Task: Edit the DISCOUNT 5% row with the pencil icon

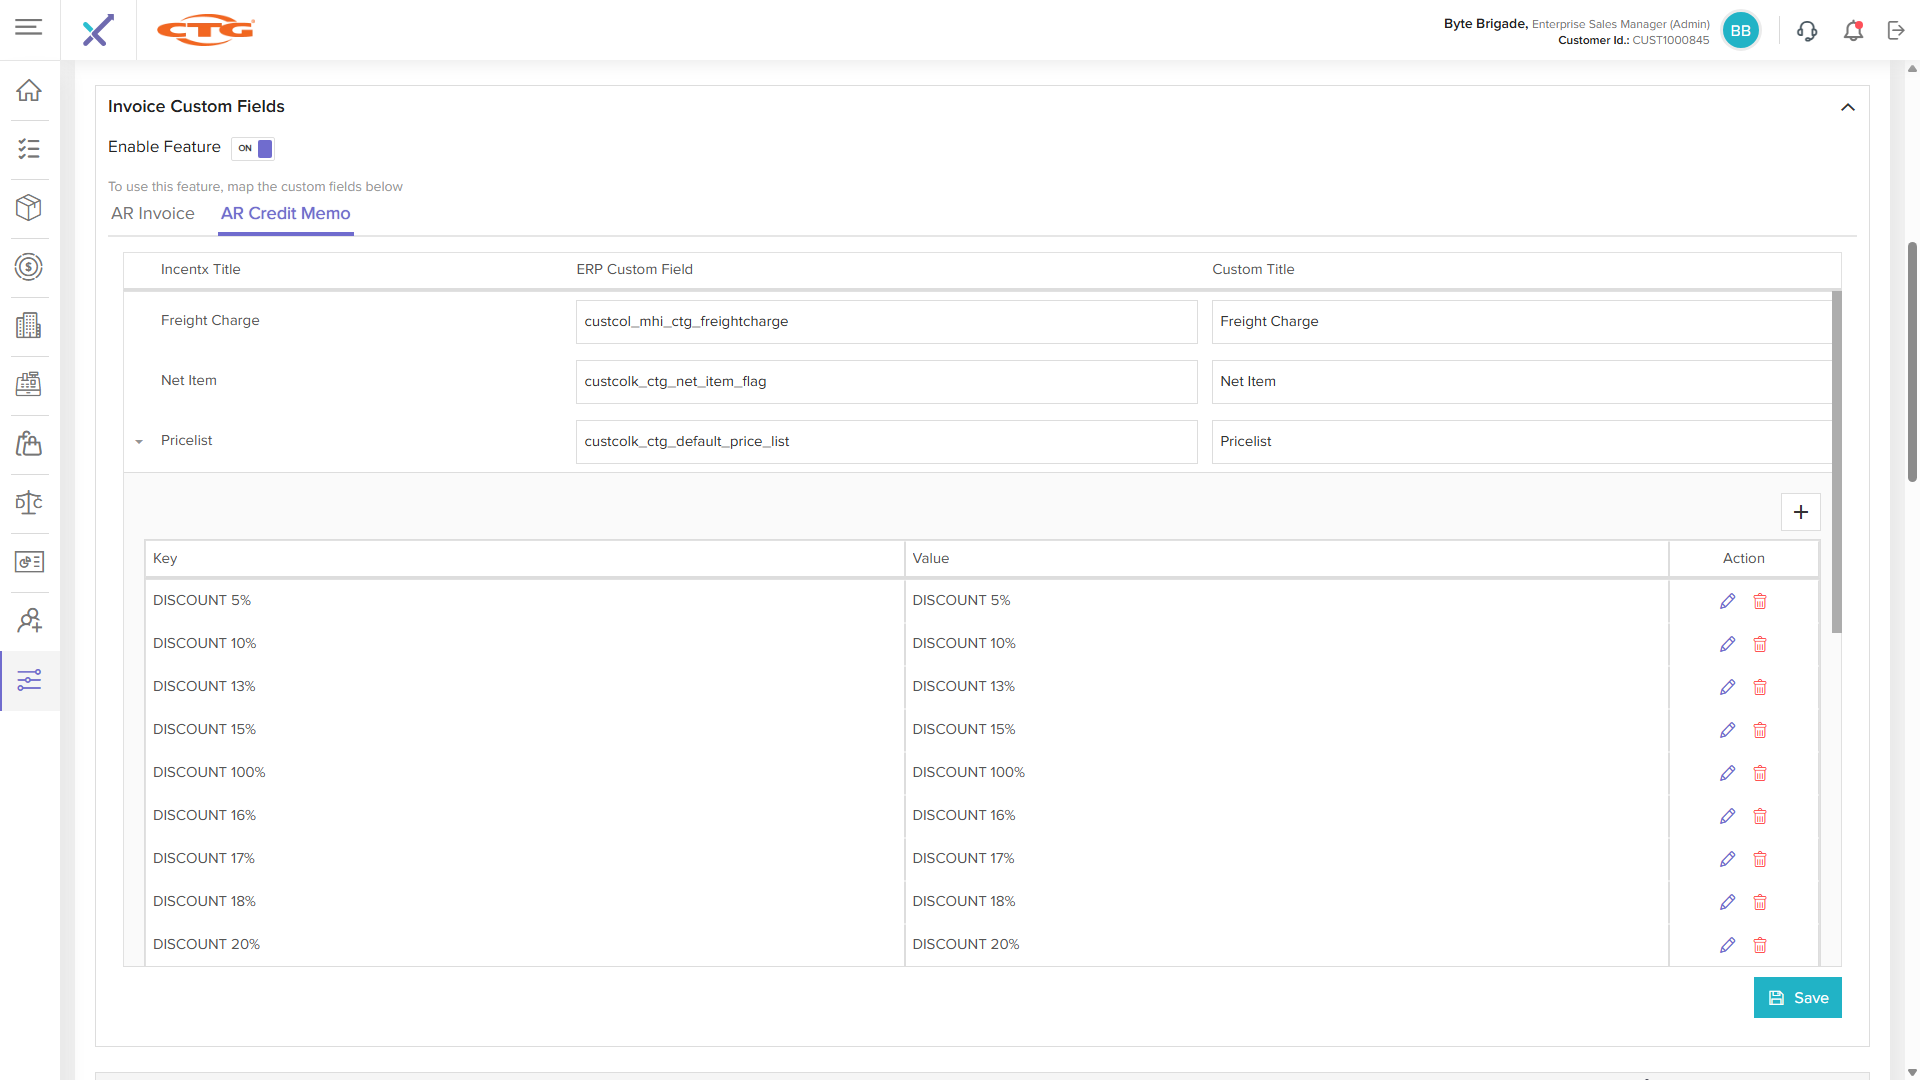Action: [x=1727, y=601]
